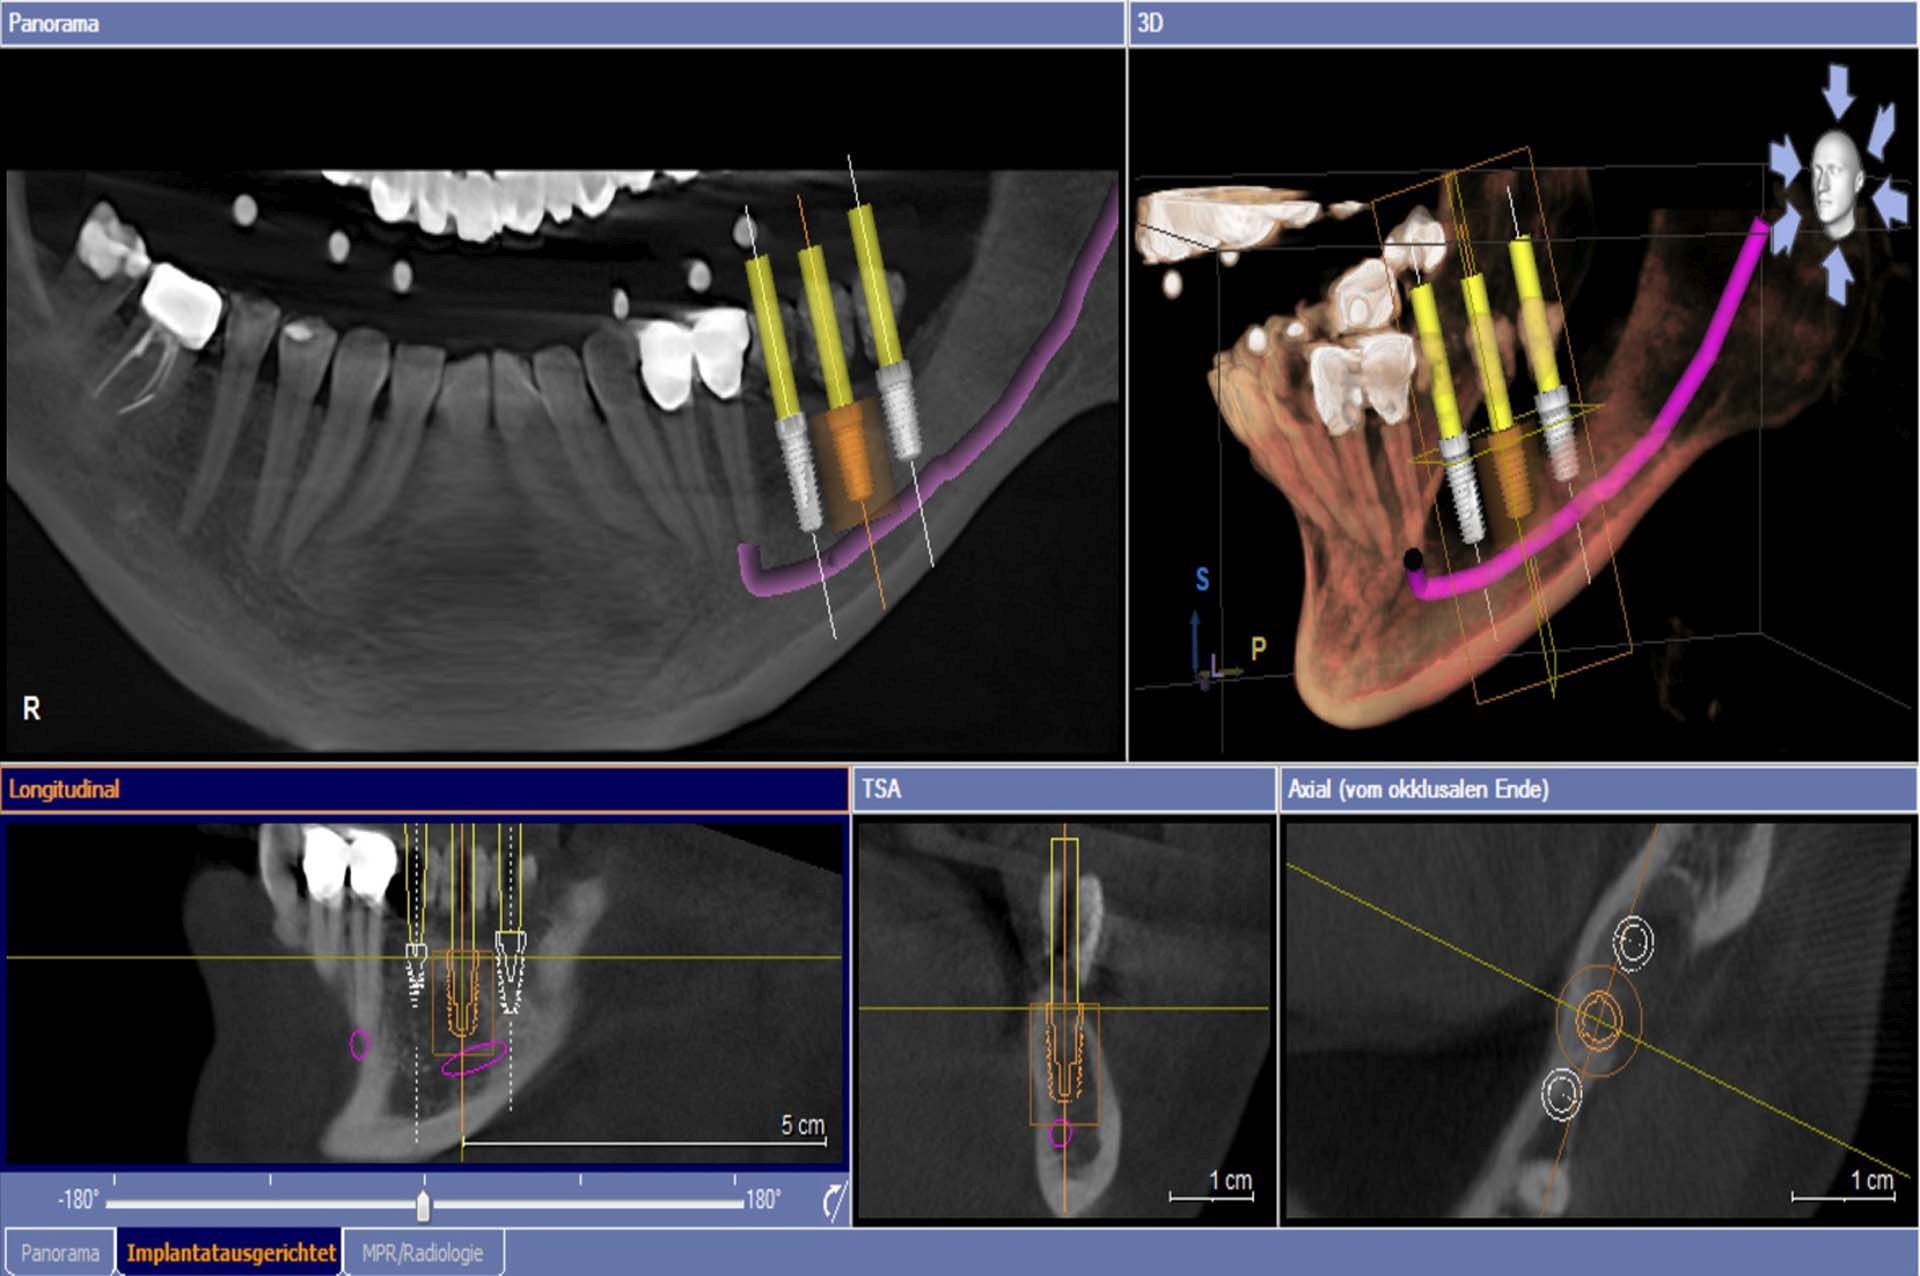Switch to the bottom Panorama tab
Screen dimensions: 1920x1276
tap(60, 1253)
